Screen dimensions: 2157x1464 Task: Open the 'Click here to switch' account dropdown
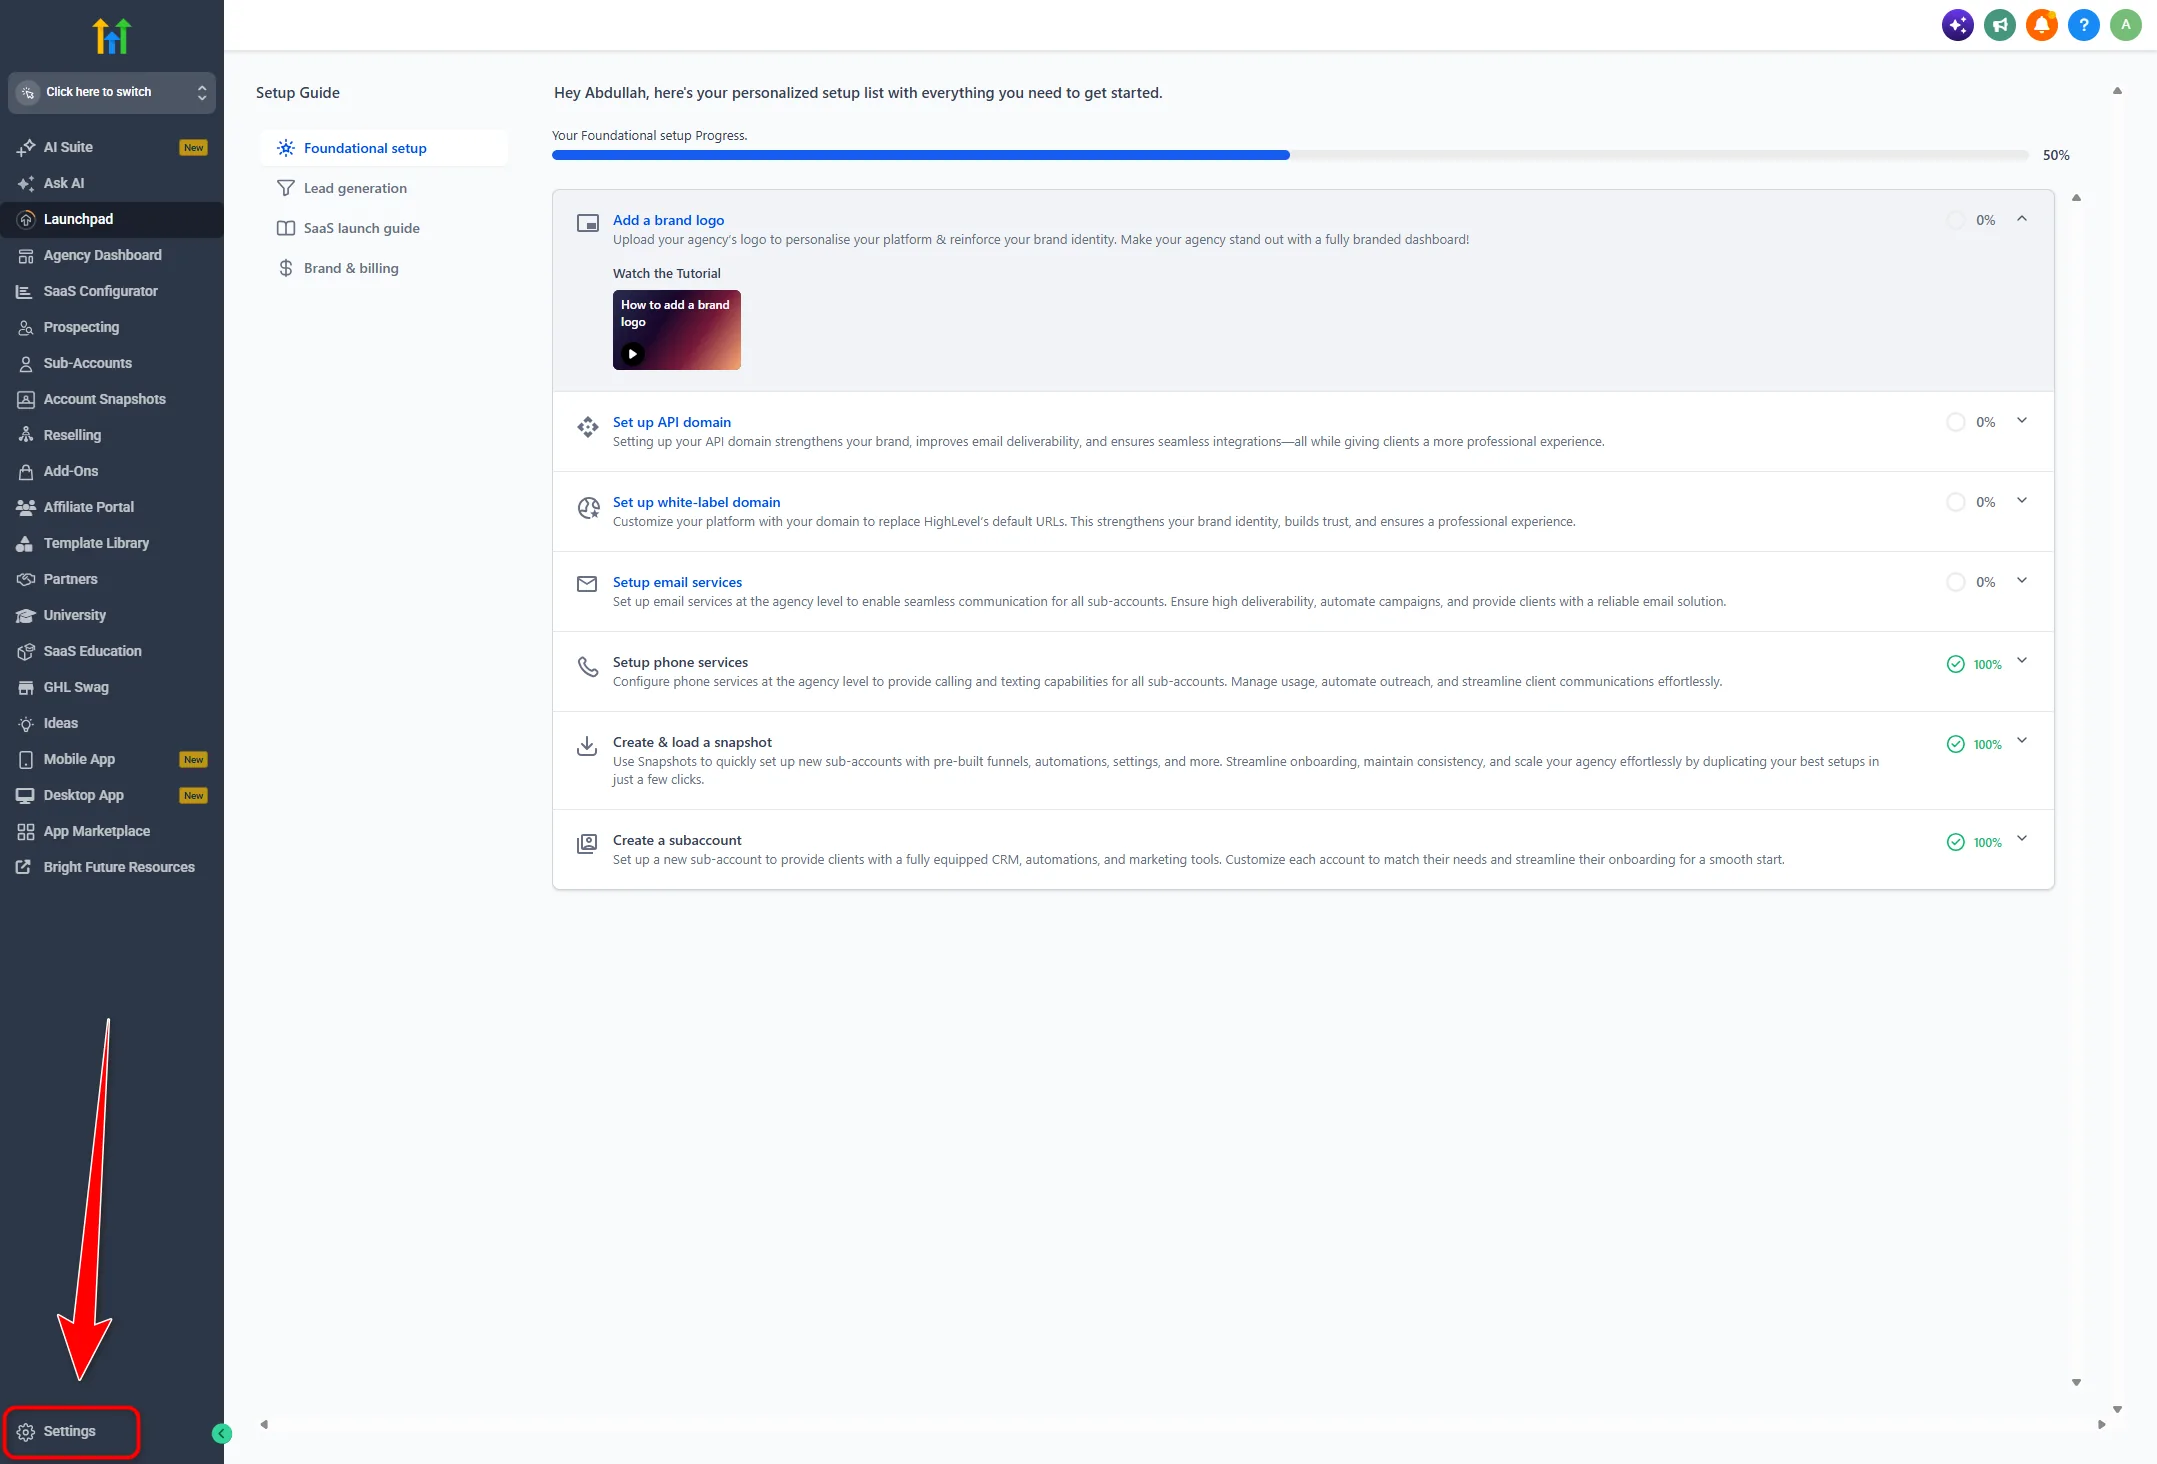pos(112,92)
